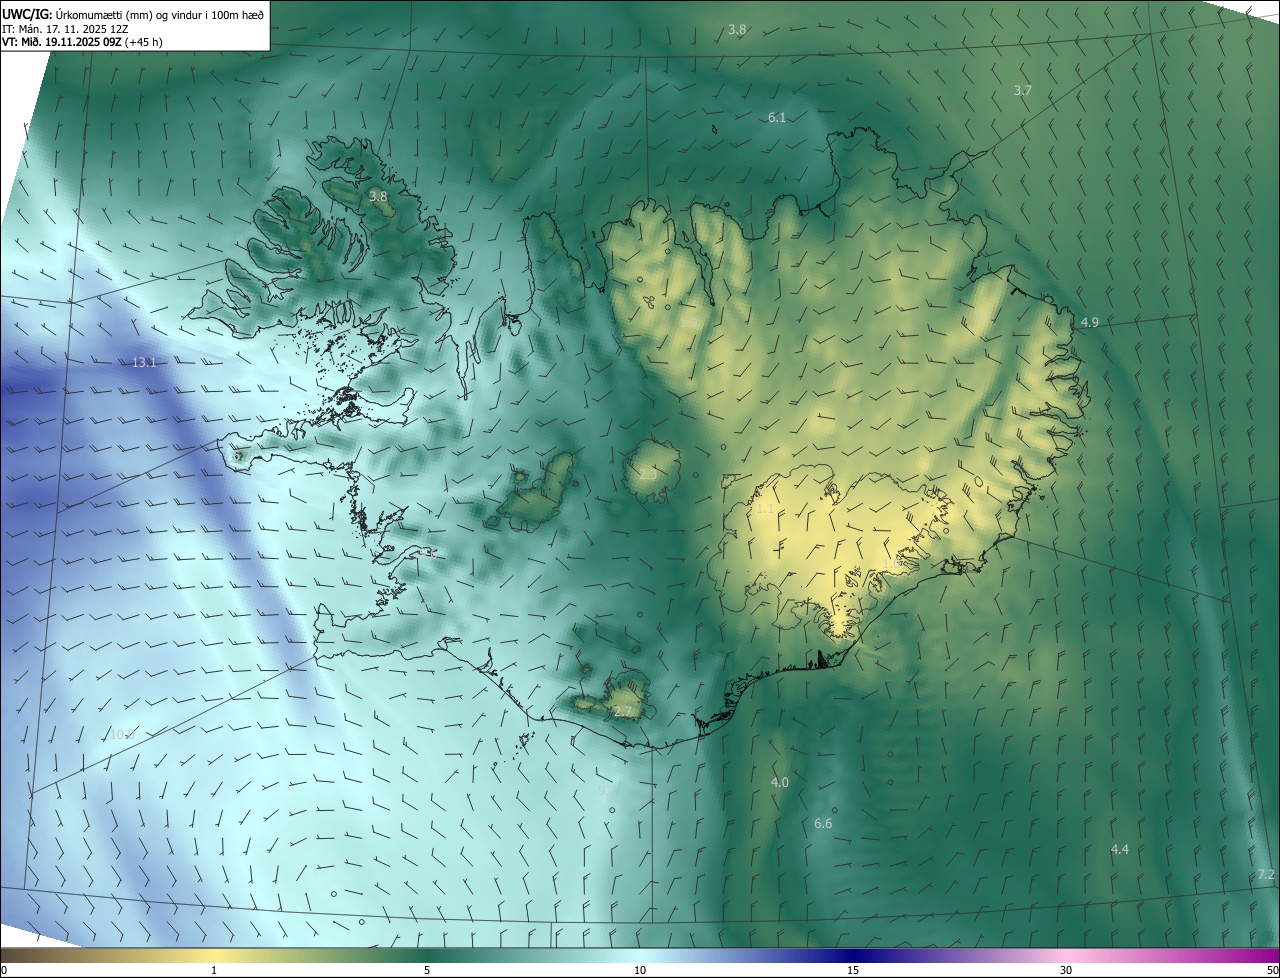Click the 7.2 value at the right edge
This screenshot has width=1280, height=978.
pos(1266,875)
